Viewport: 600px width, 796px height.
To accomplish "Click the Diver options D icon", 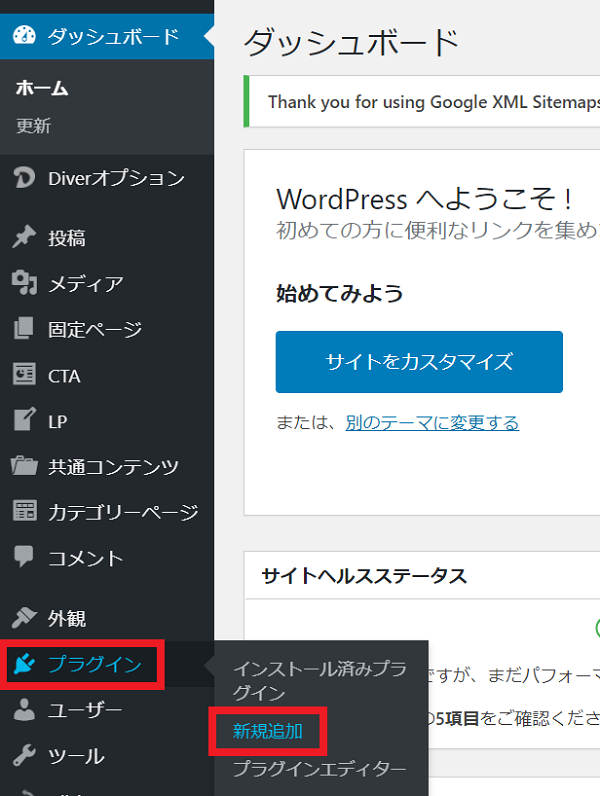I will (24, 178).
